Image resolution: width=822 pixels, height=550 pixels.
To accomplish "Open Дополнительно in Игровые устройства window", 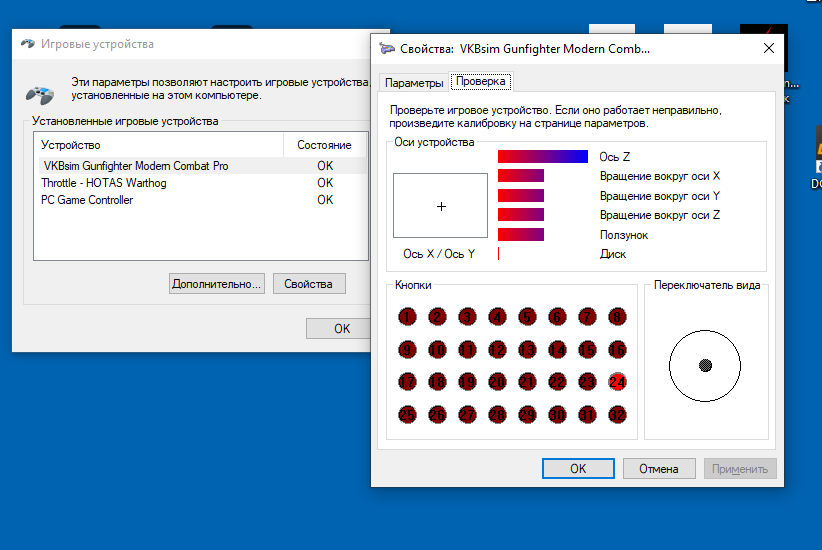I will click(x=217, y=284).
